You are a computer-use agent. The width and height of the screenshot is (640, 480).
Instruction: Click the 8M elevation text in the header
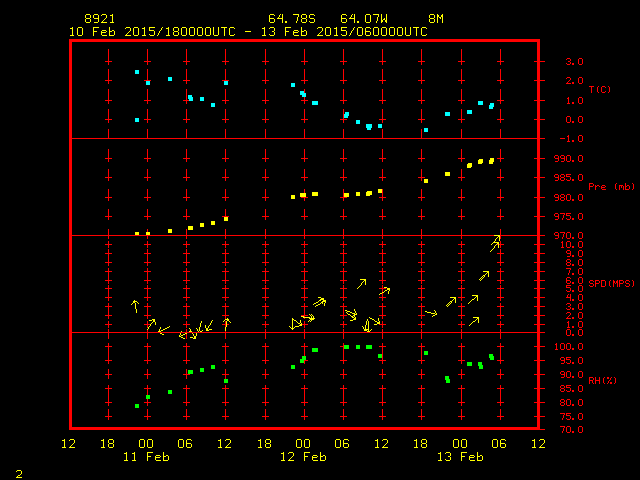coord(436,19)
